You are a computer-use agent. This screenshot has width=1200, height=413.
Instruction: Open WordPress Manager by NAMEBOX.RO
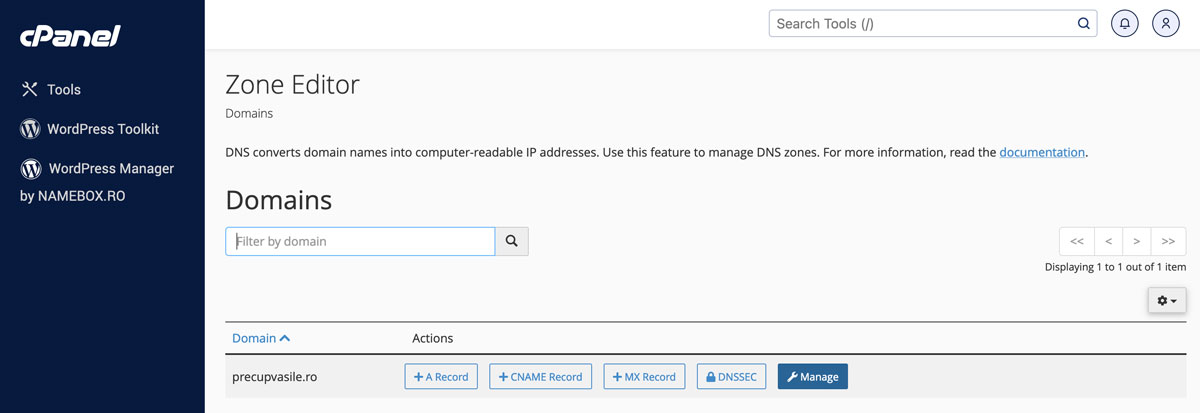(x=97, y=182)
